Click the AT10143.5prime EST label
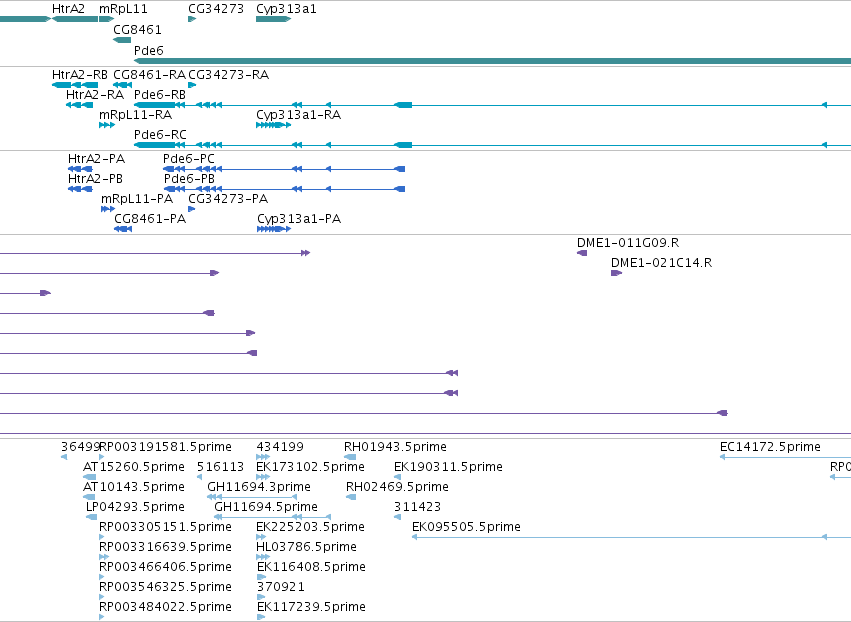The width and height of the screenshot is (851, 622). click(x=134, y=487)
